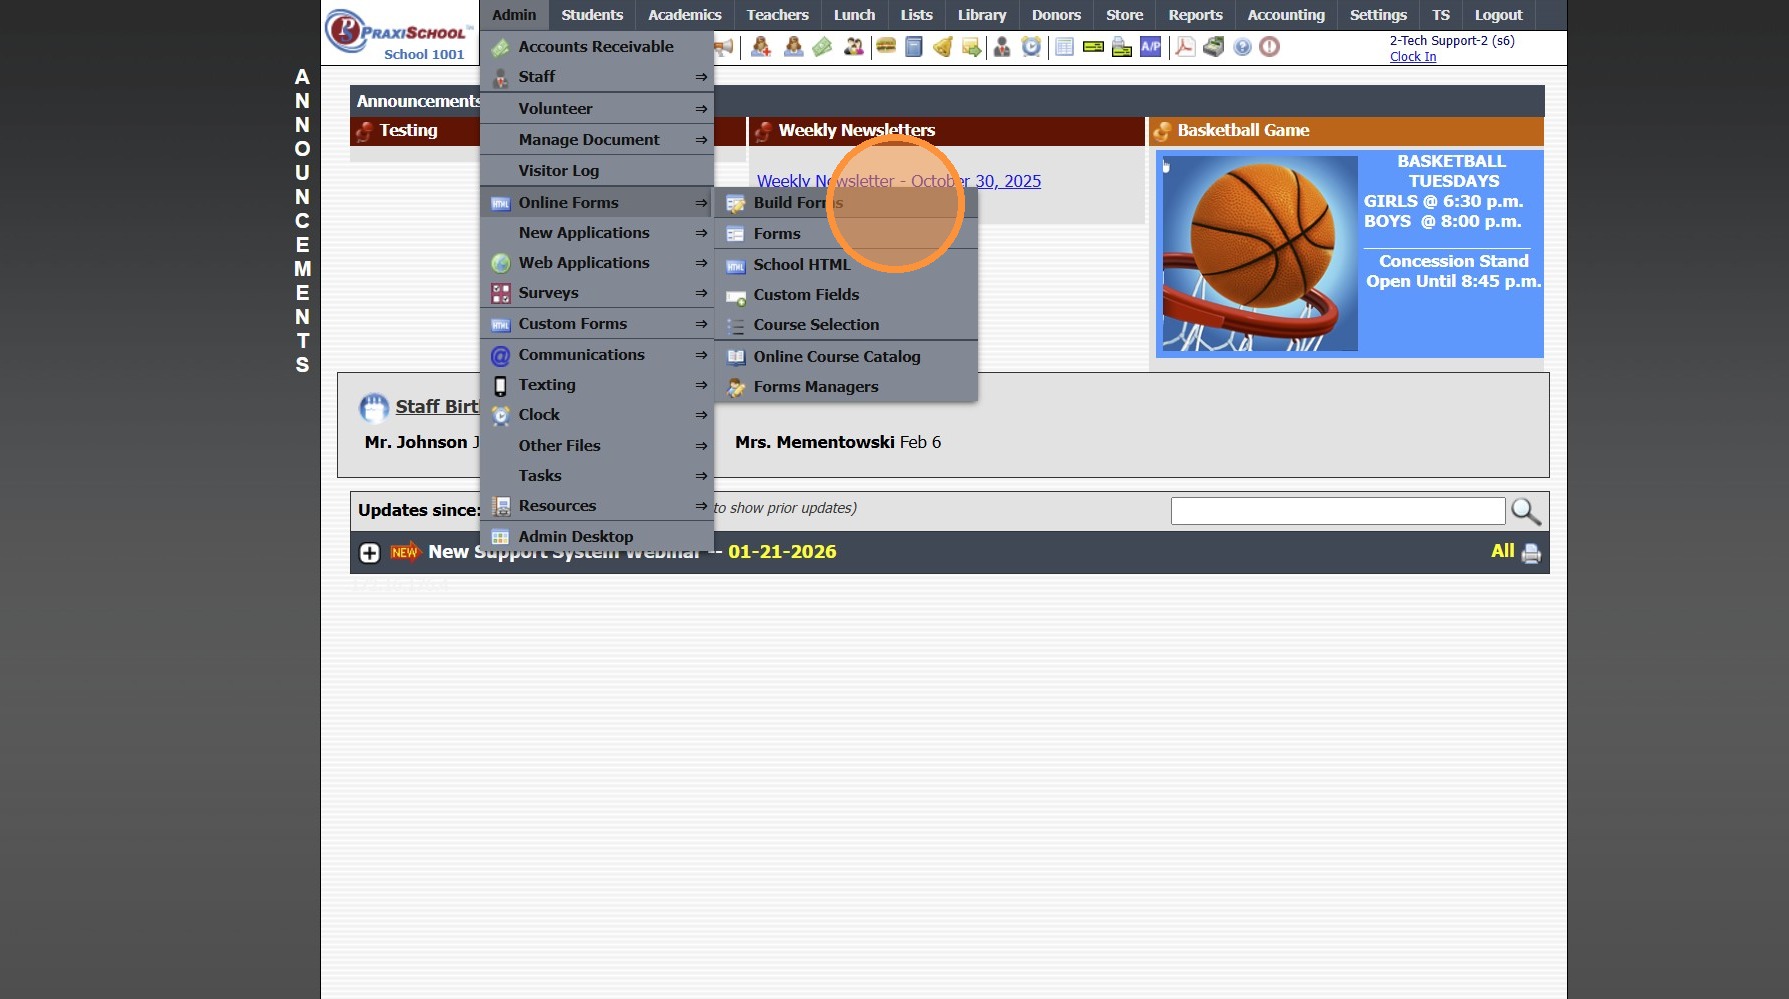Expand the Staff submenu arrow
This screenshot has width=1789, height=999.
pos(701,77)
